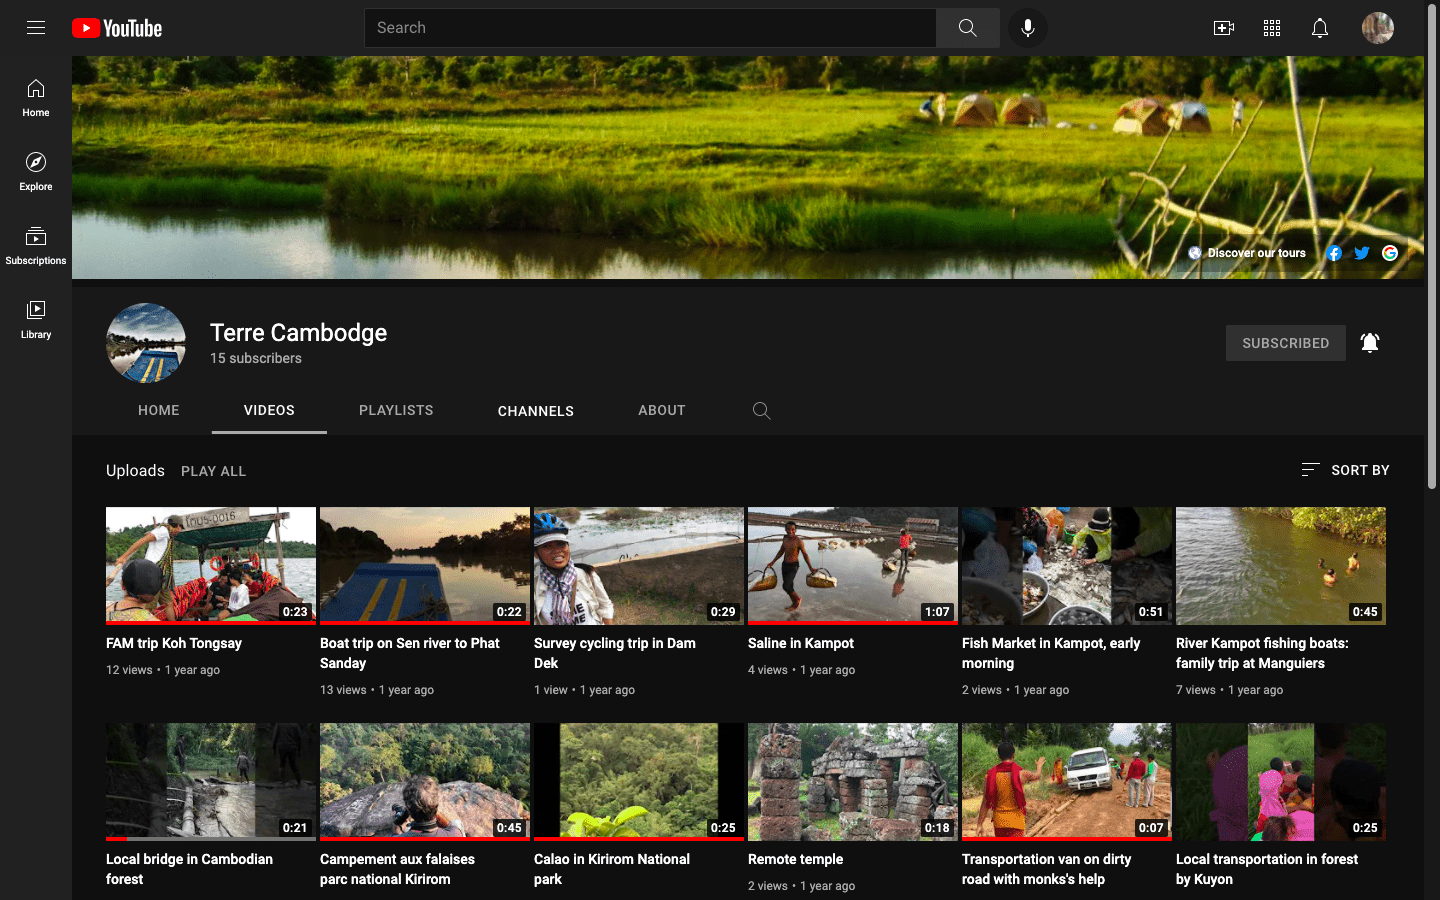This screenshot has height=900, width=1440.
Task: Open the Calao in Kirirom National park title
Action: pyautogui.click(x=612, y=869)
